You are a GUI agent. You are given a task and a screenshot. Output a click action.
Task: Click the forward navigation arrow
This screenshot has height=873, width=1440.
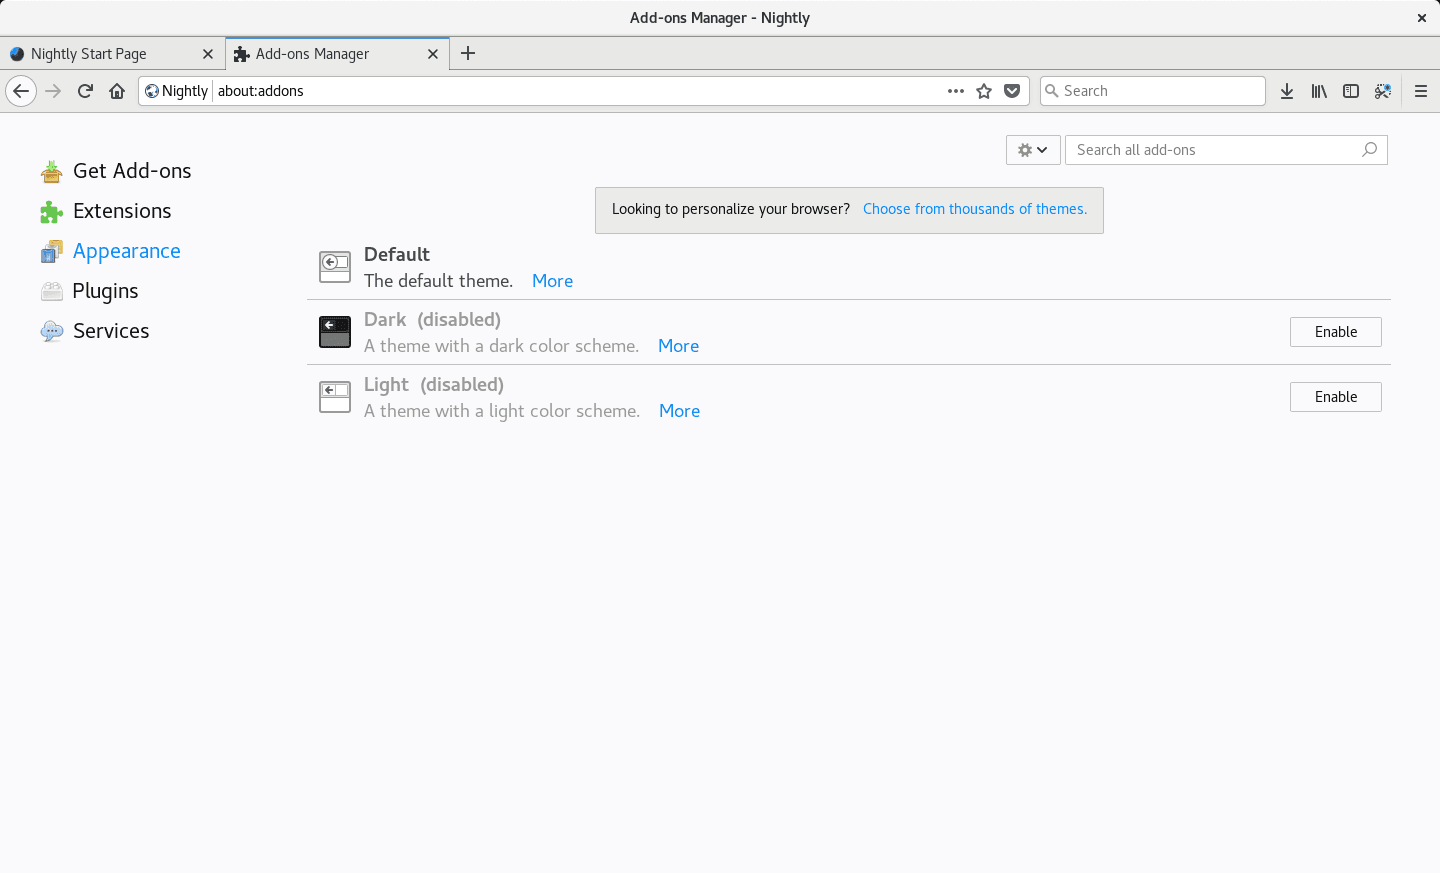pos(54,91)
